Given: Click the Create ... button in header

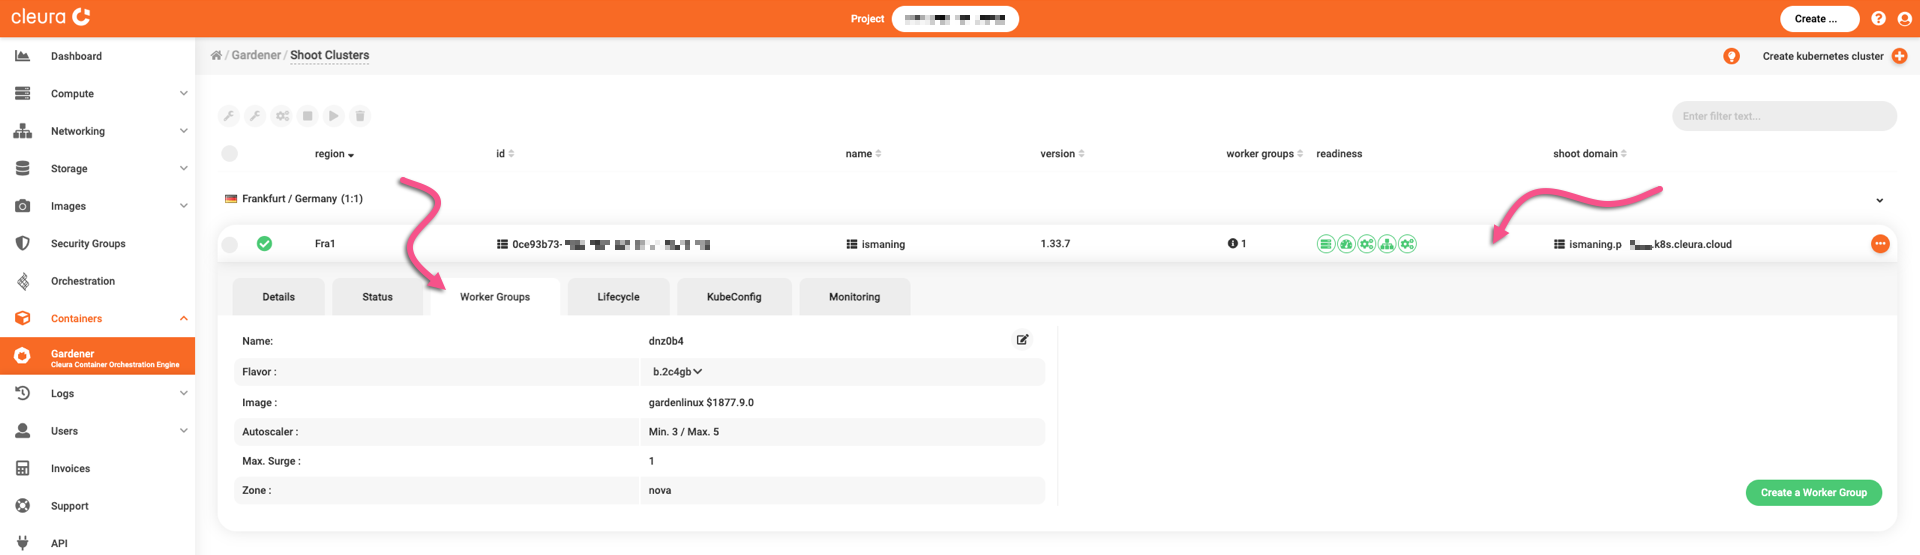Looking at the screenshot, I should [x=1819, y=19].
